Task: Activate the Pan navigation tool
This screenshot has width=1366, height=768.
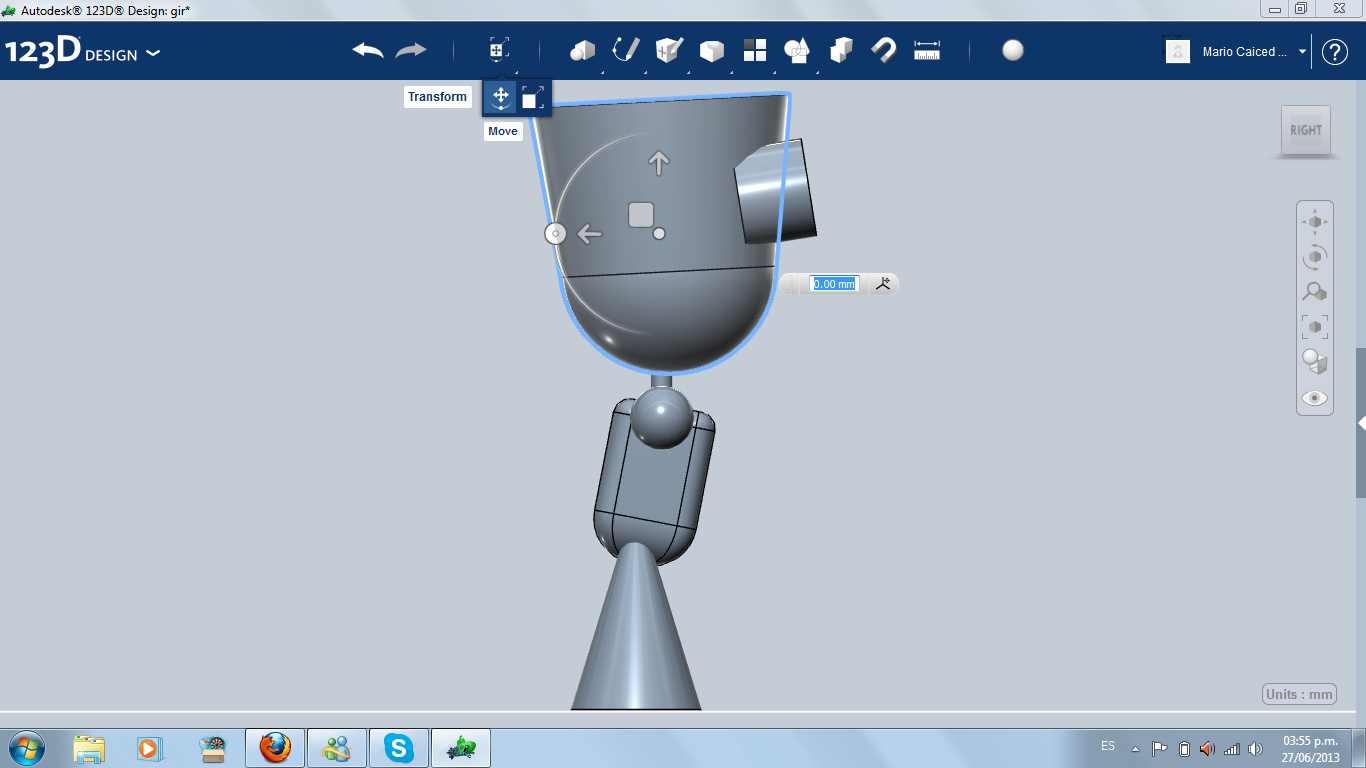Action: [1315, 221]
